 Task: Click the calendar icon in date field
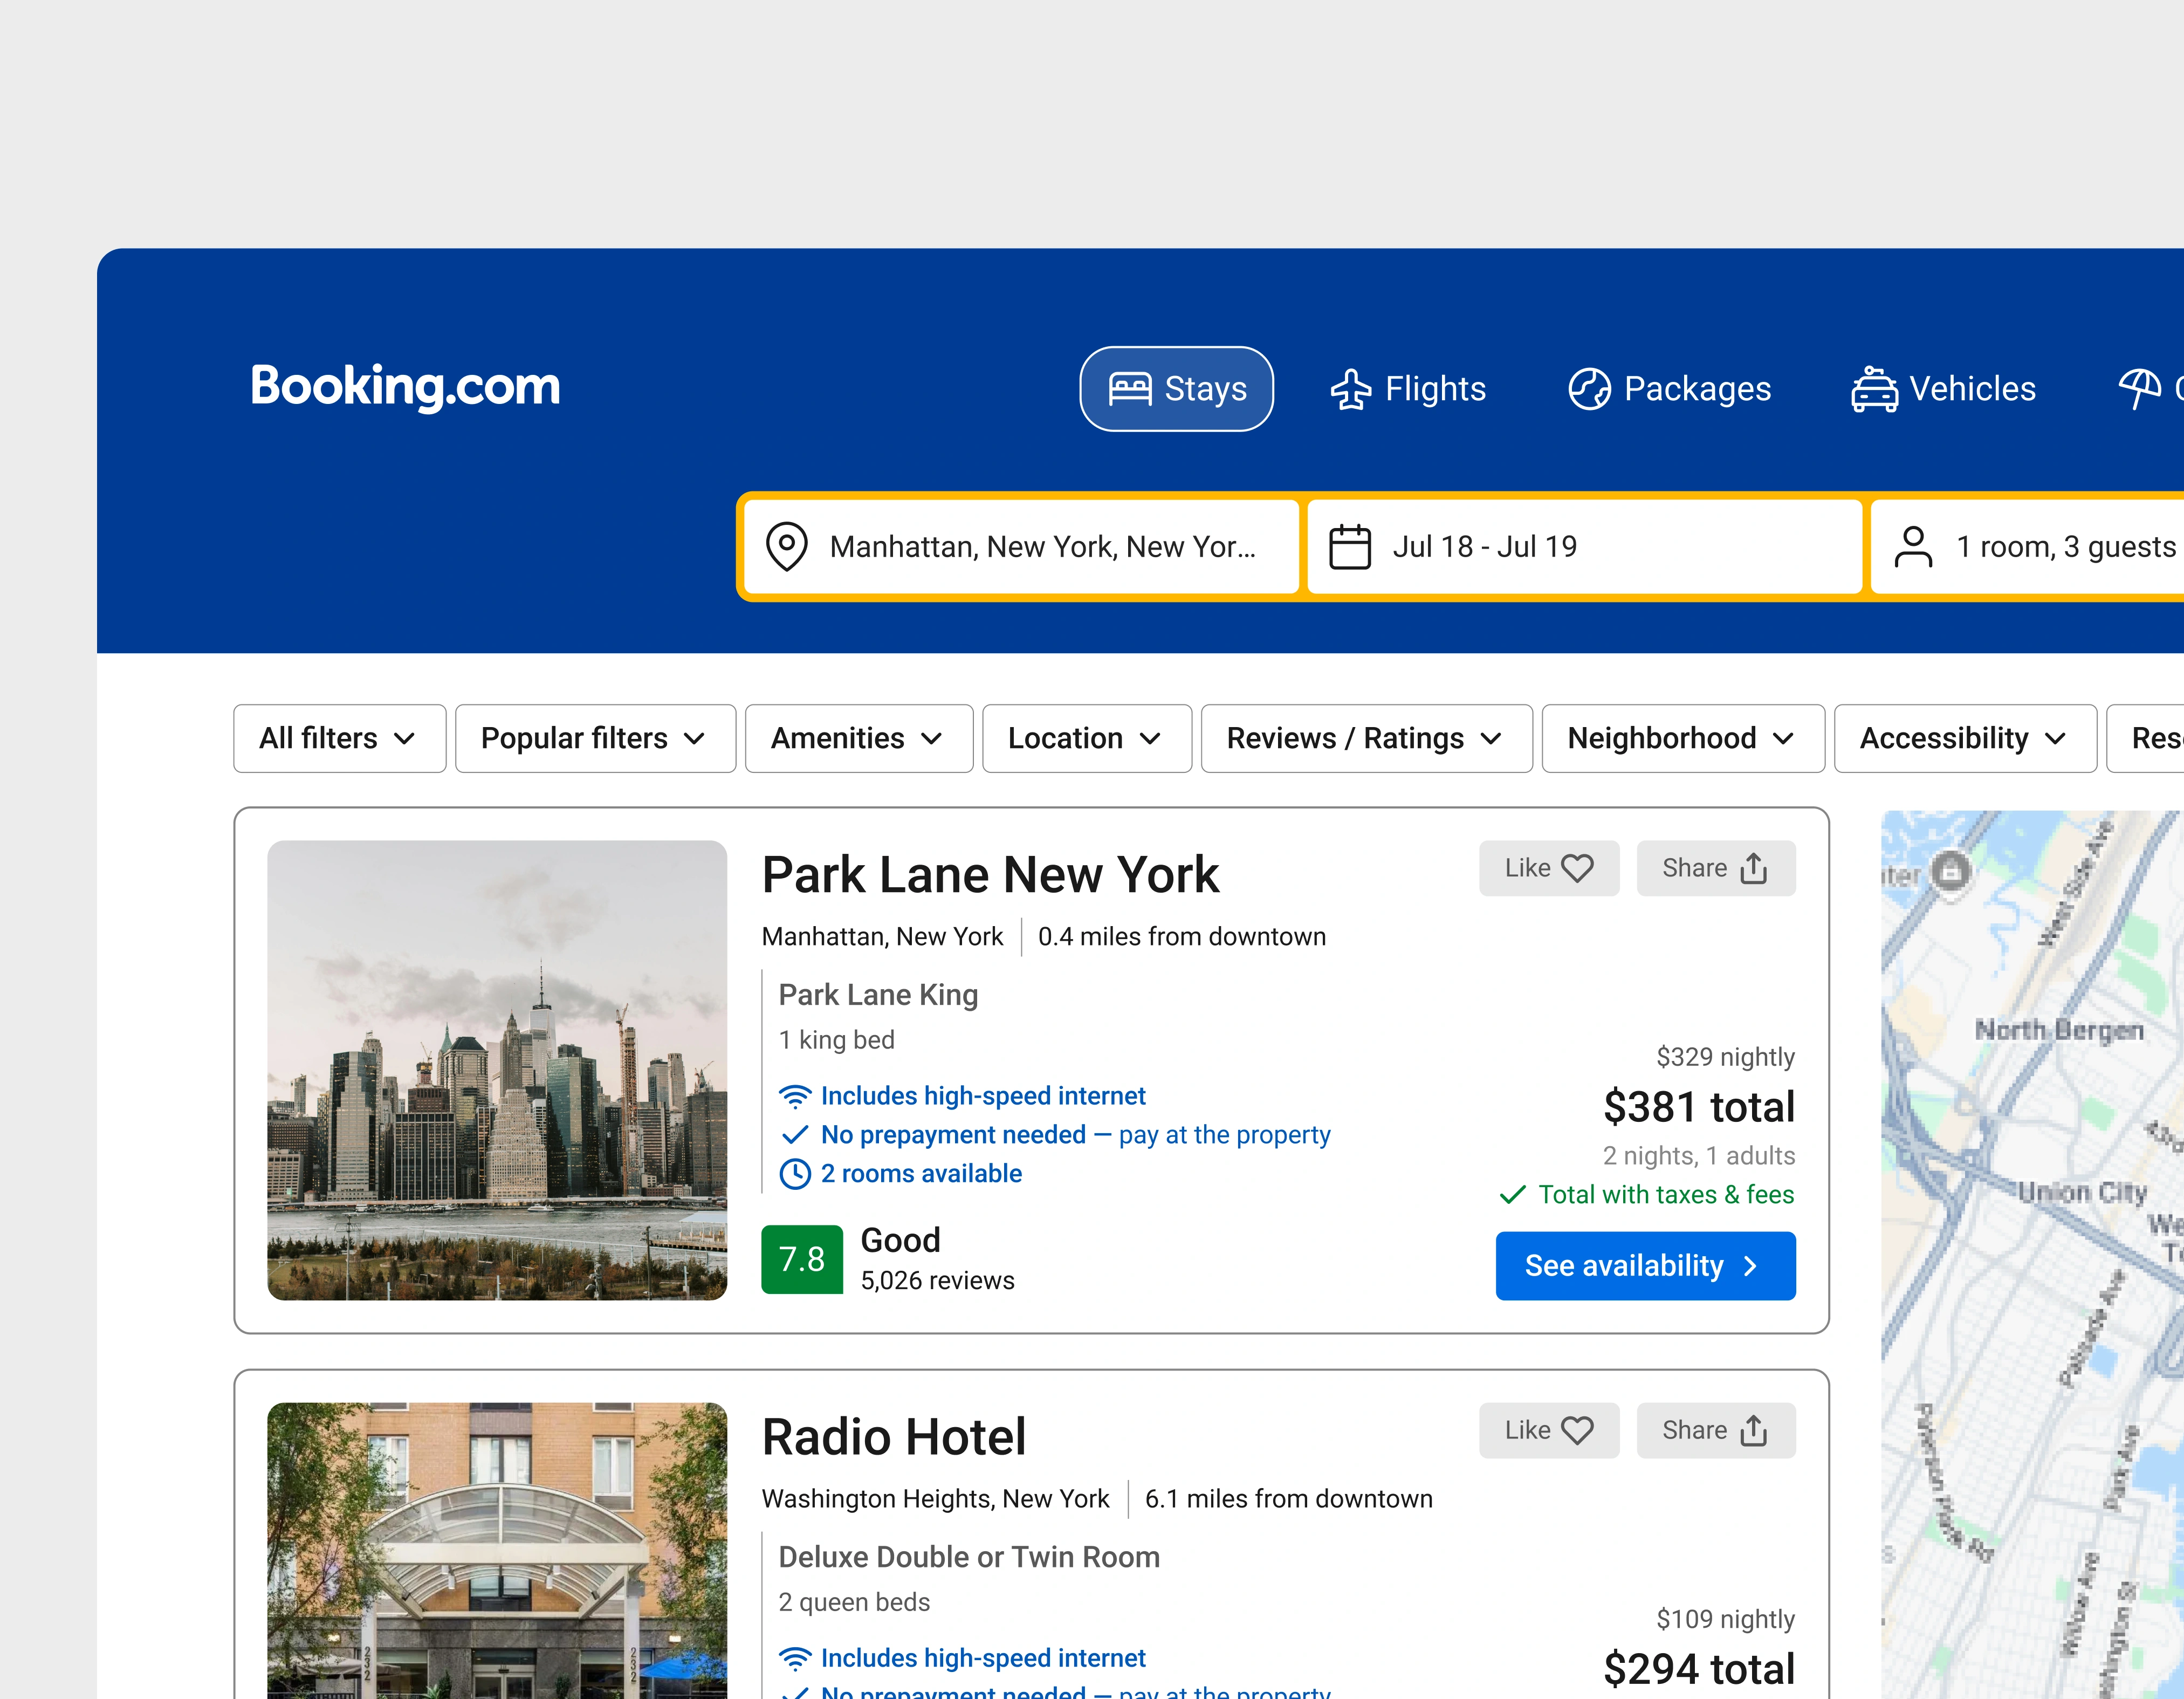[x=1349, y=546]
